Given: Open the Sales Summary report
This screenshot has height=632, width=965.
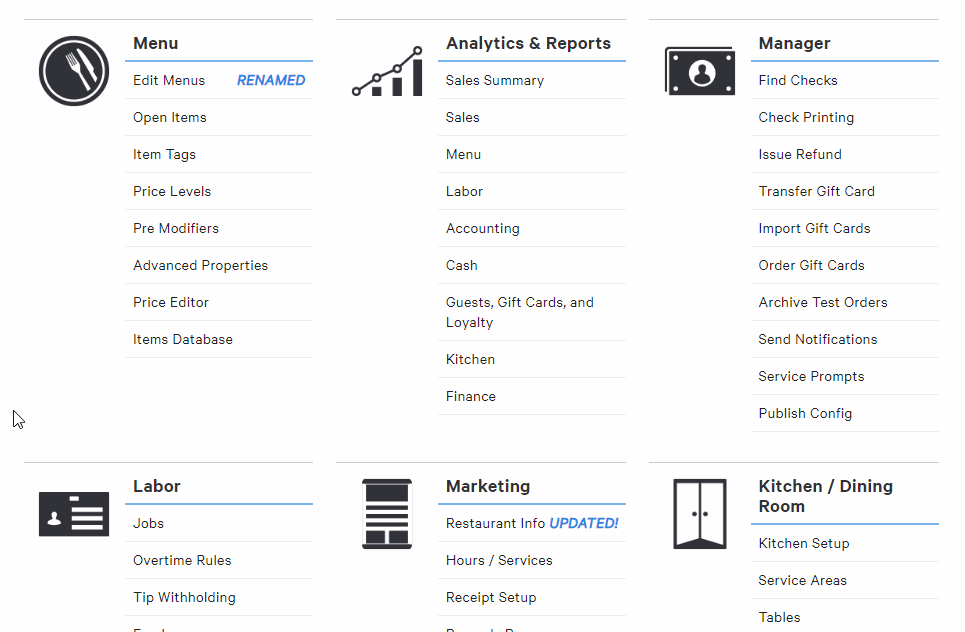Looking at the screenshot, I should (495, 81).
